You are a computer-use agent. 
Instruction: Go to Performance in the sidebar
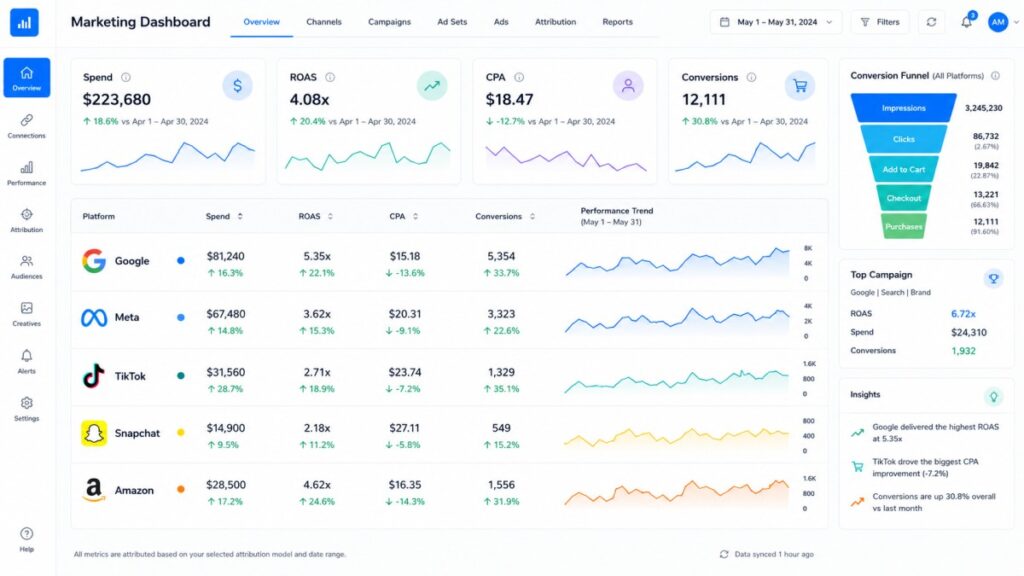(x=27, y=174)
